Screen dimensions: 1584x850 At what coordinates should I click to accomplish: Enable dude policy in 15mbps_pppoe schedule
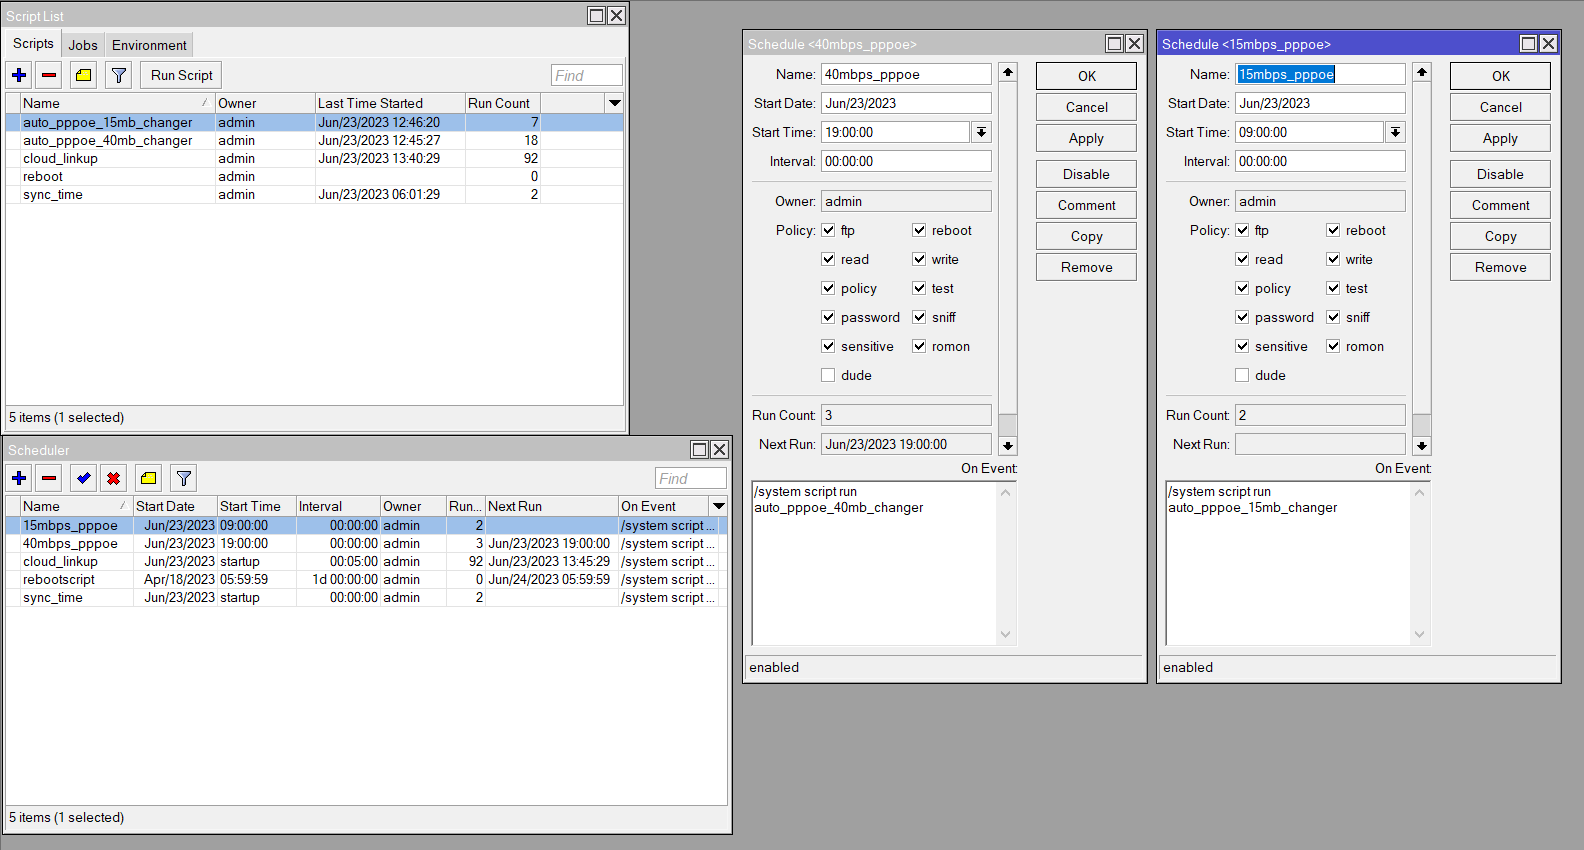(1242, 375)
